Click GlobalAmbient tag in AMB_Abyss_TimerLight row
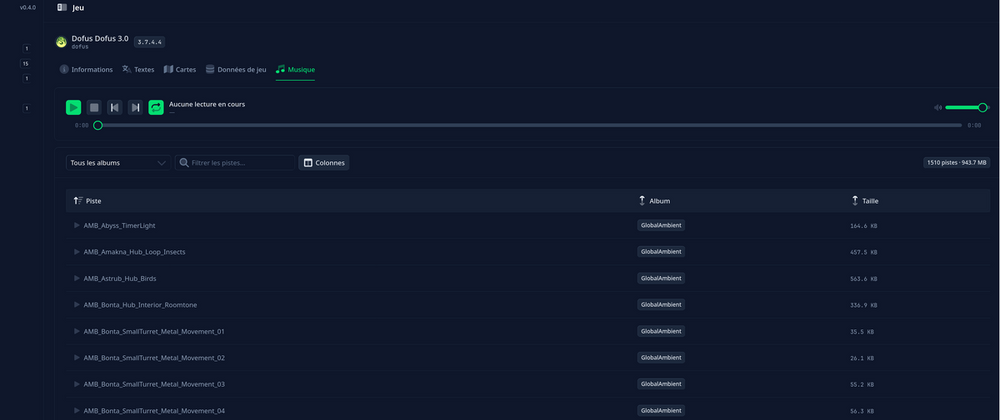Screen dimensions: 1000x420 click(x=661, y=225)
